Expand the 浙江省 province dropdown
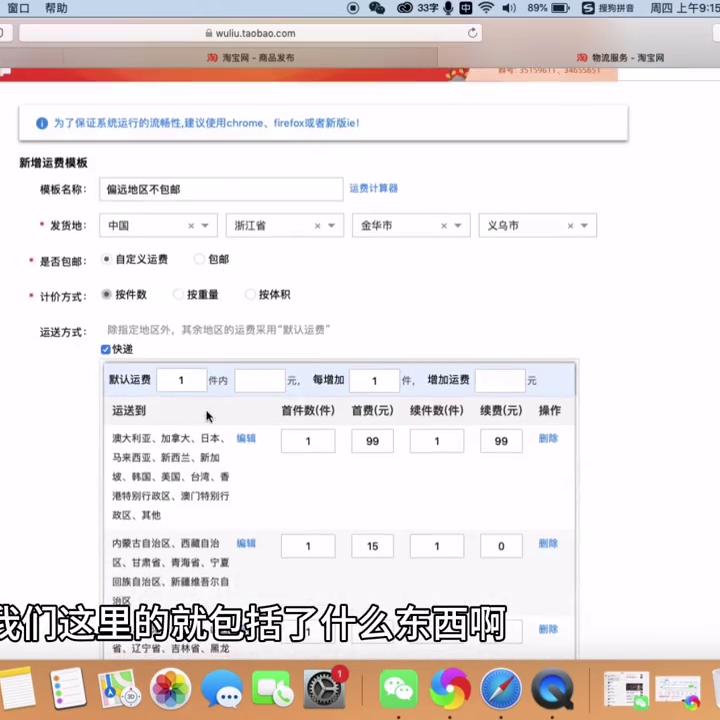This screenshot has height=720, width=720. tap(332, 225)
